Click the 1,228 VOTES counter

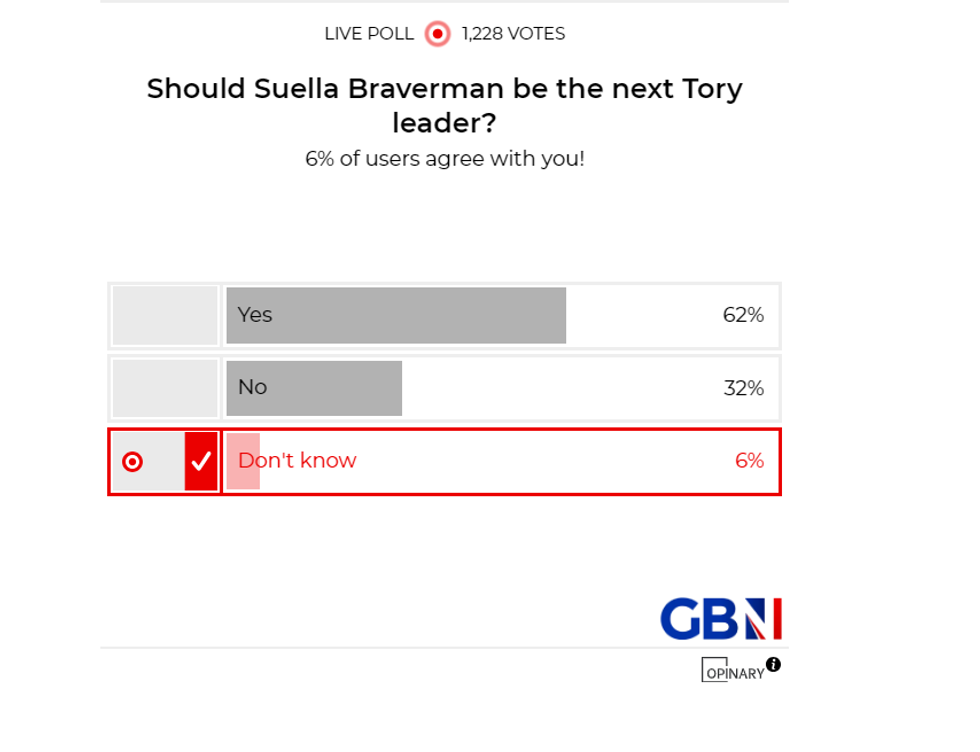tap(512, 33)
